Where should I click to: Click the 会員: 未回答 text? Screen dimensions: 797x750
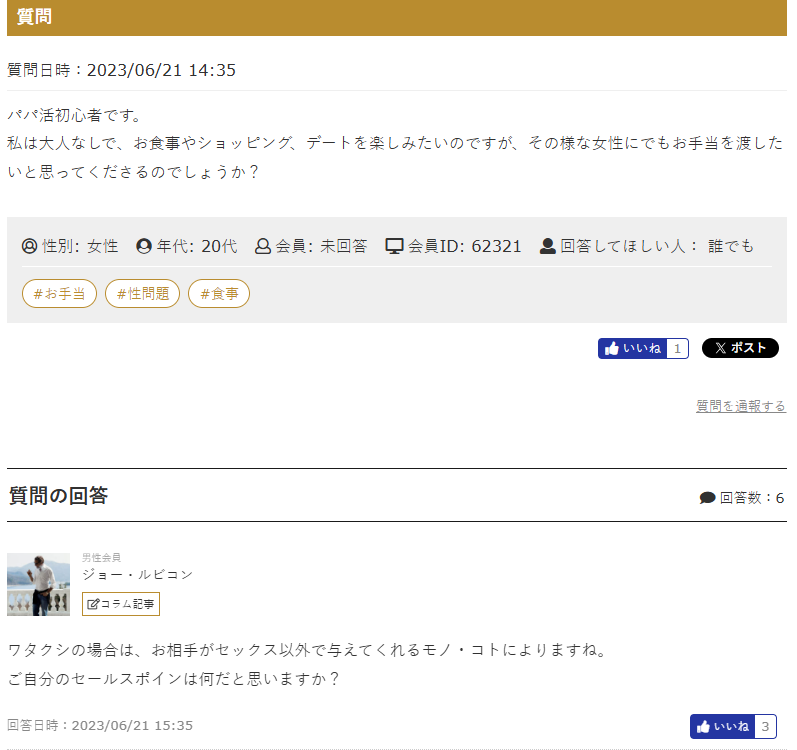click(x=321, y=246)
